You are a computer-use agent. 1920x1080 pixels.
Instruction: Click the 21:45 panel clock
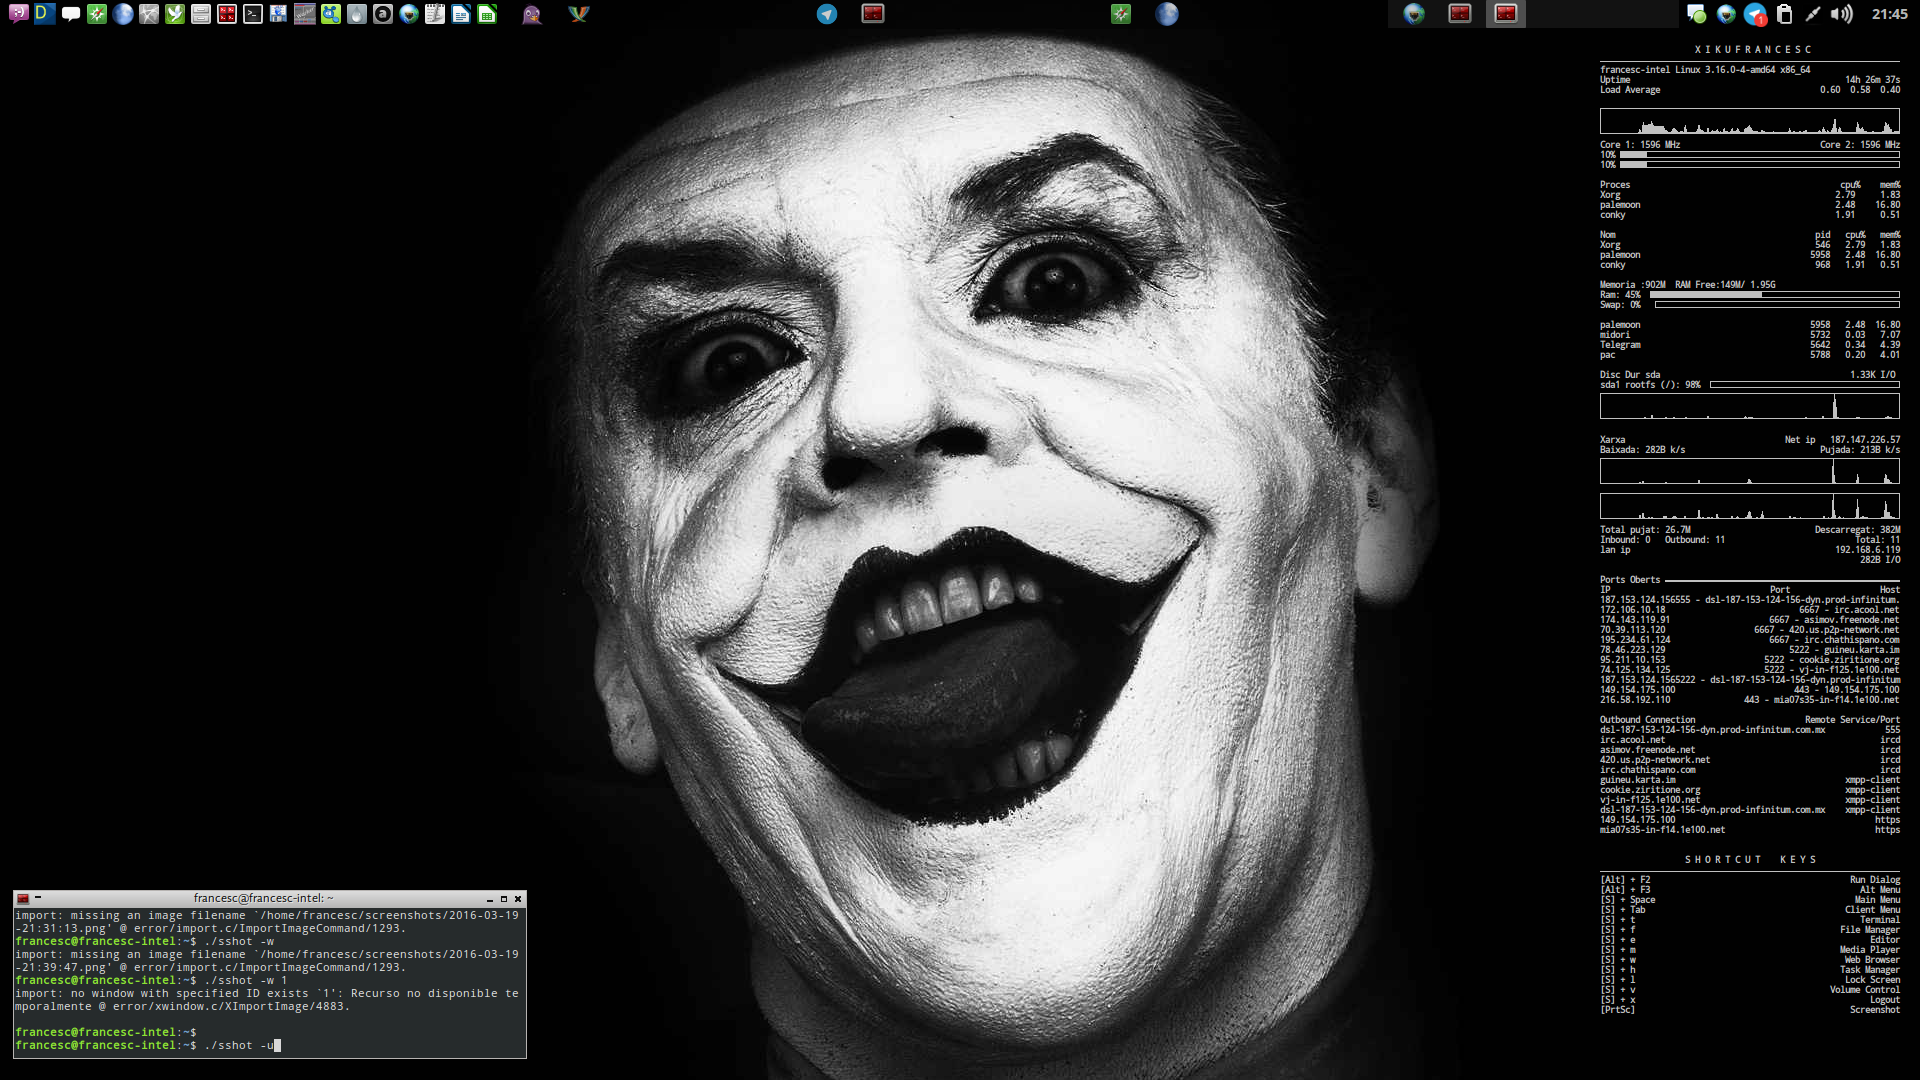click(x=1889, y=14)
